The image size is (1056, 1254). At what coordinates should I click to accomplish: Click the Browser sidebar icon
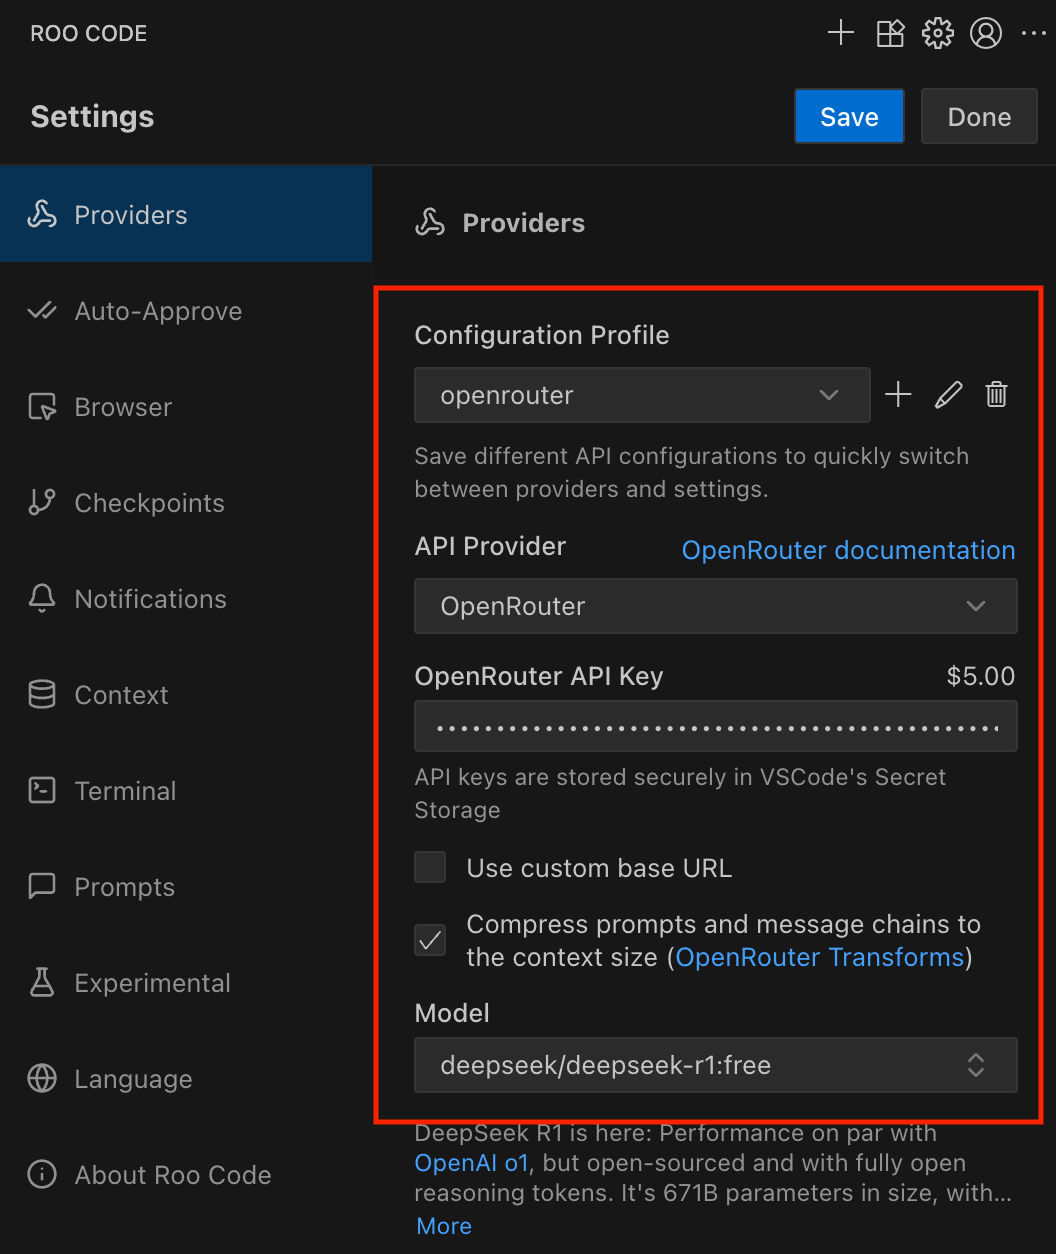[42, 407]
